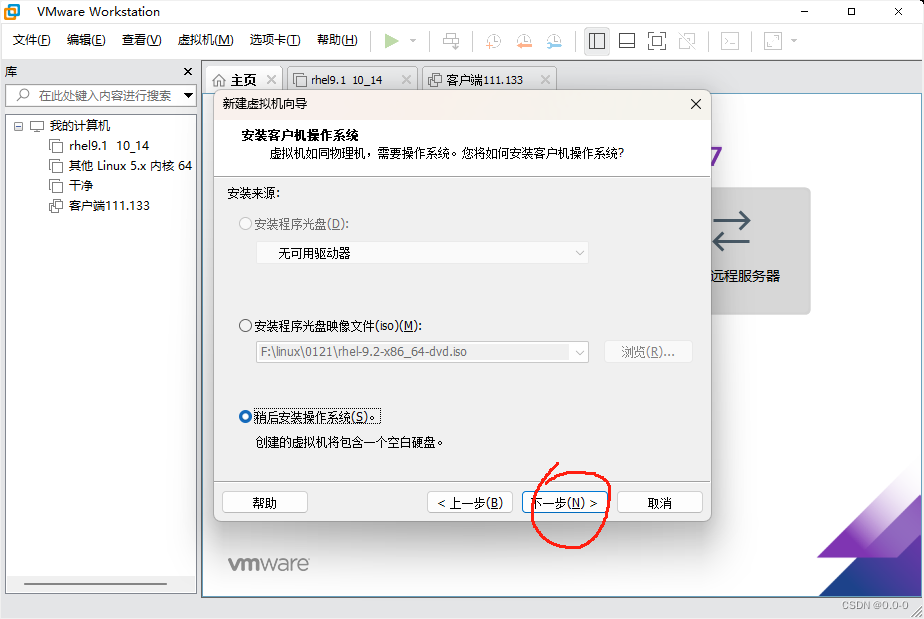
Task: Click the VMware Workstation app logo icon
Action: click(x=12, y=11)
